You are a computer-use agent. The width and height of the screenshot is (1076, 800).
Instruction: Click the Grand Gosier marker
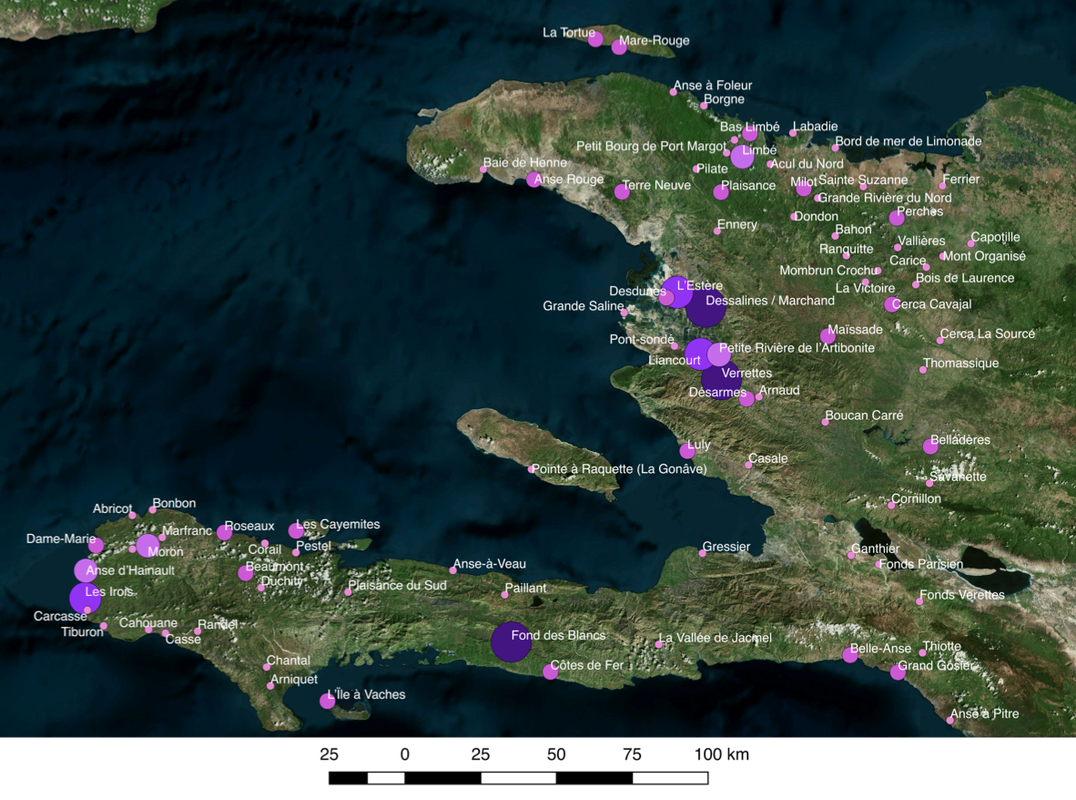coord(898,672)
